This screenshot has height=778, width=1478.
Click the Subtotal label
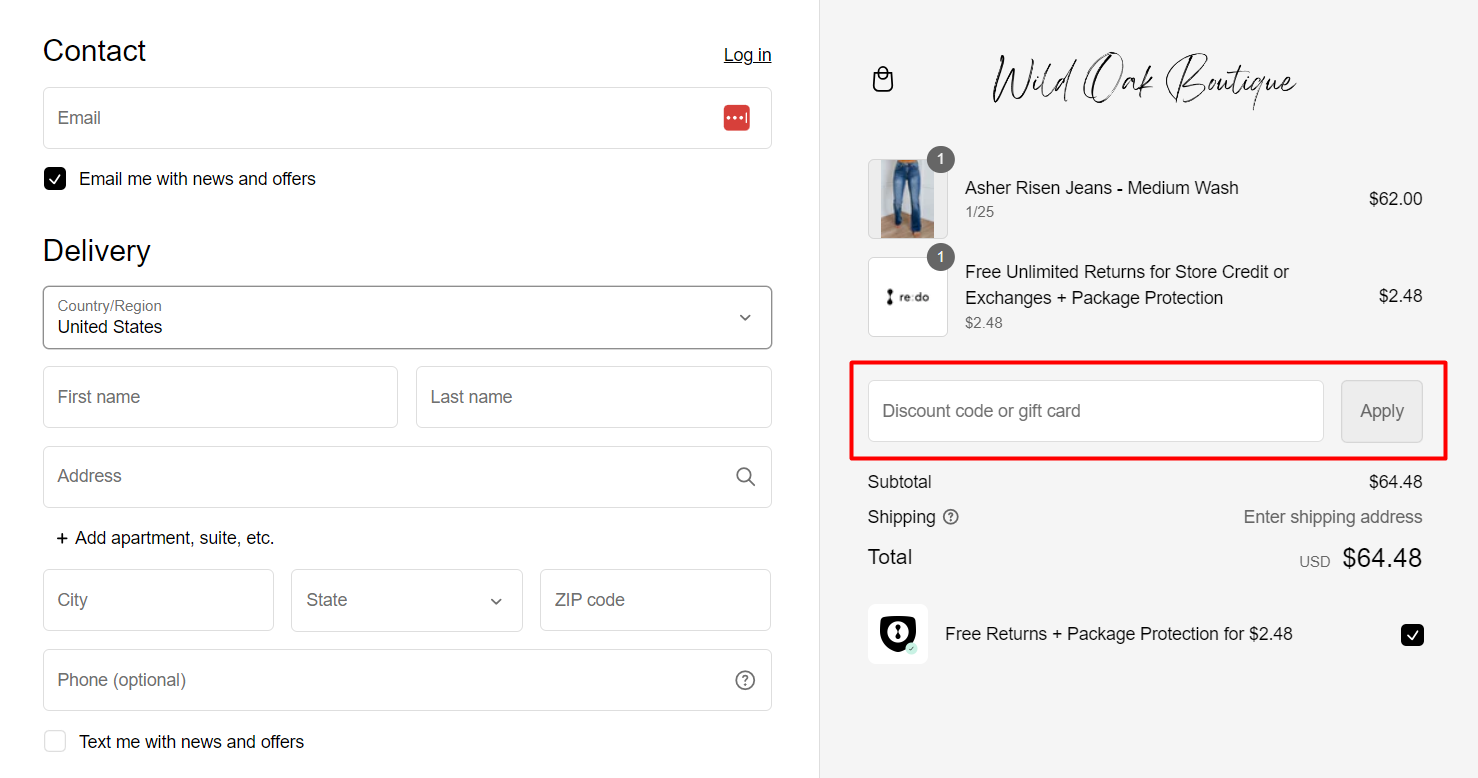900,482
